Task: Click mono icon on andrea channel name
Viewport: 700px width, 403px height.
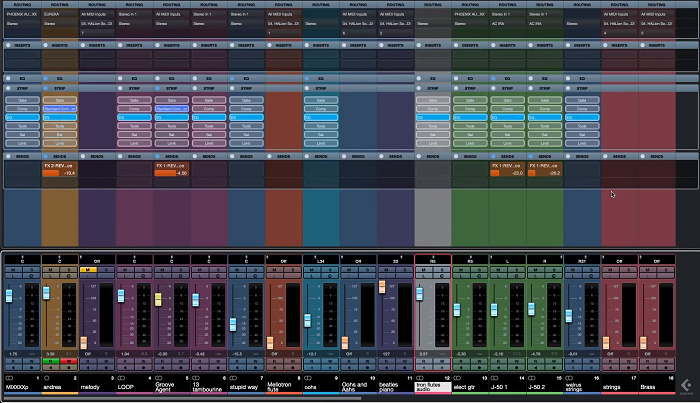Action: (46, 378)
